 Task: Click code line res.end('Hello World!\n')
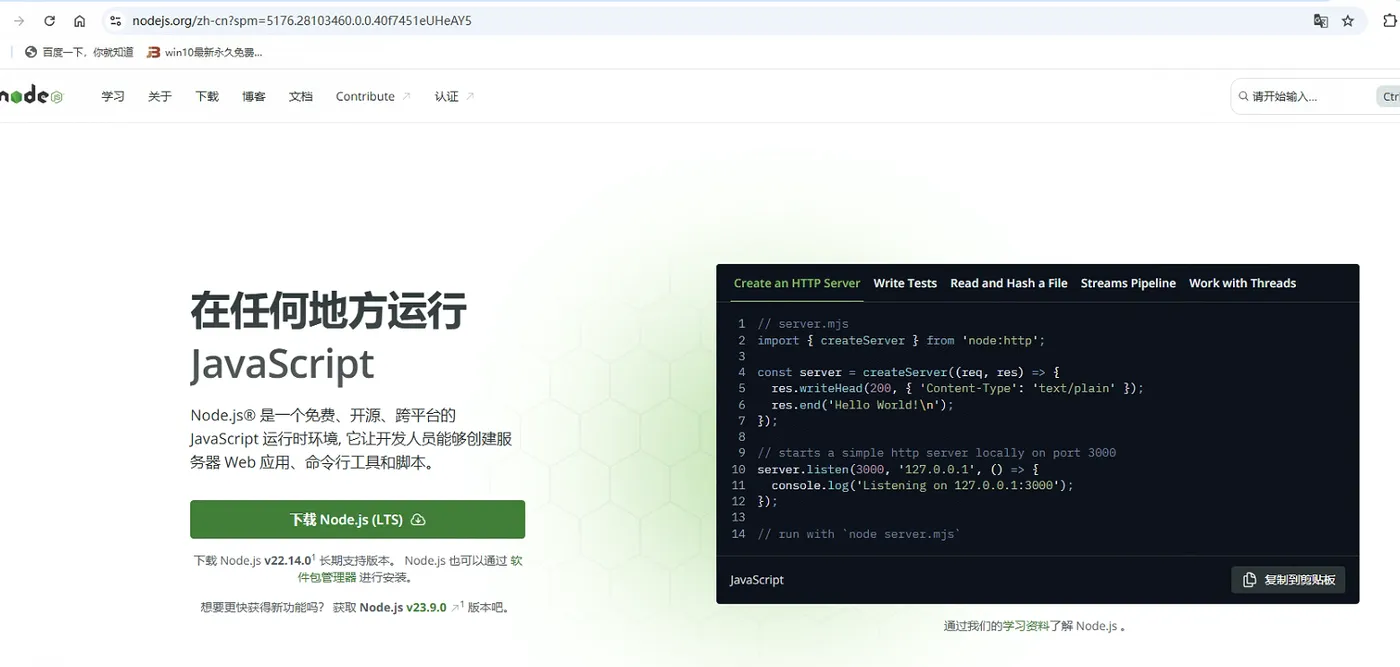[862, 405]
